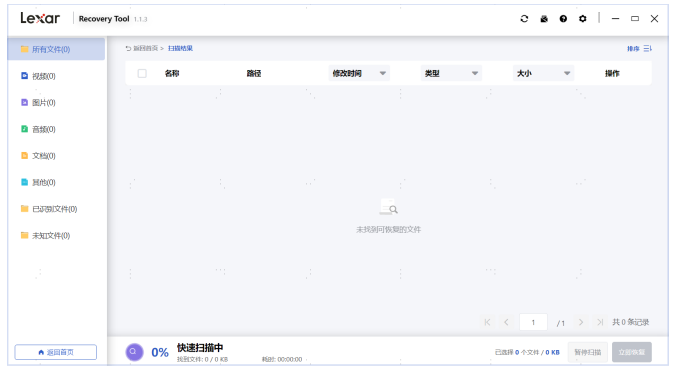Go to next page arrow
676x373 pixels.
tap(581, 322)
